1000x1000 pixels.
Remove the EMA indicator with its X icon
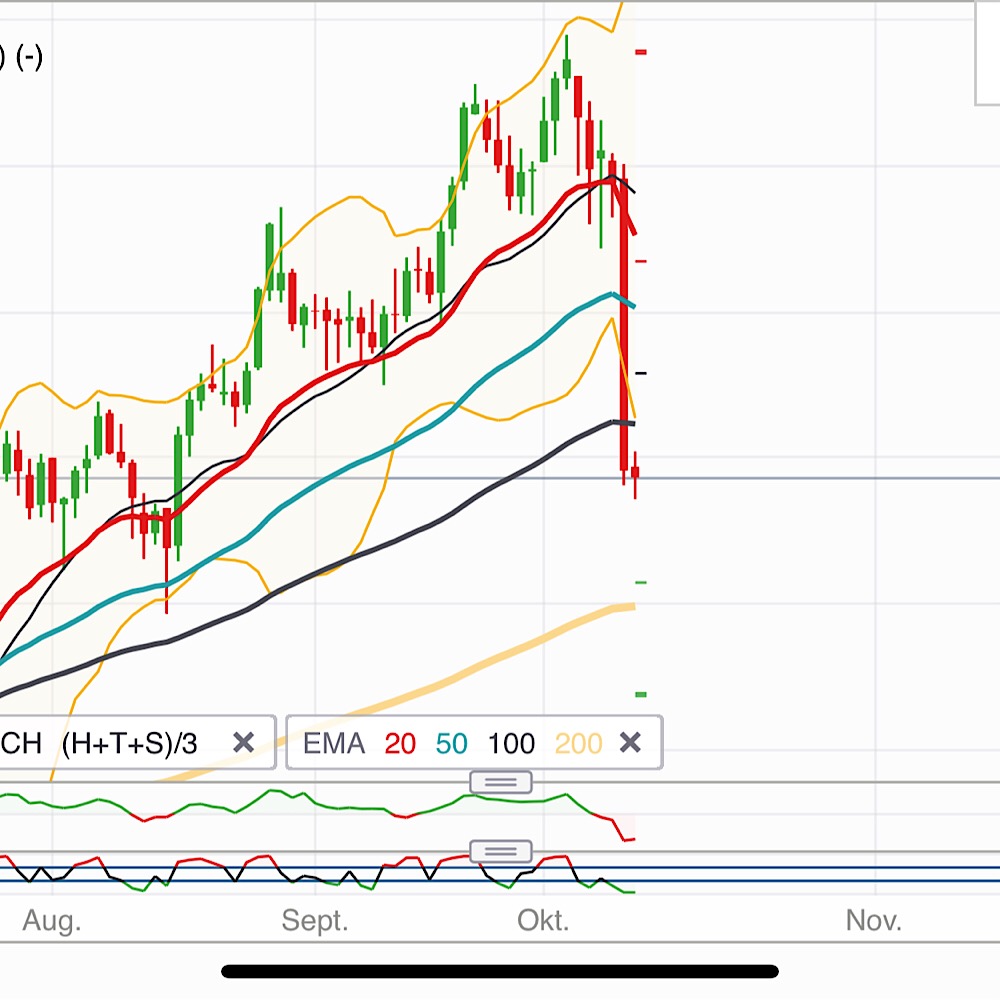[631, 743]
